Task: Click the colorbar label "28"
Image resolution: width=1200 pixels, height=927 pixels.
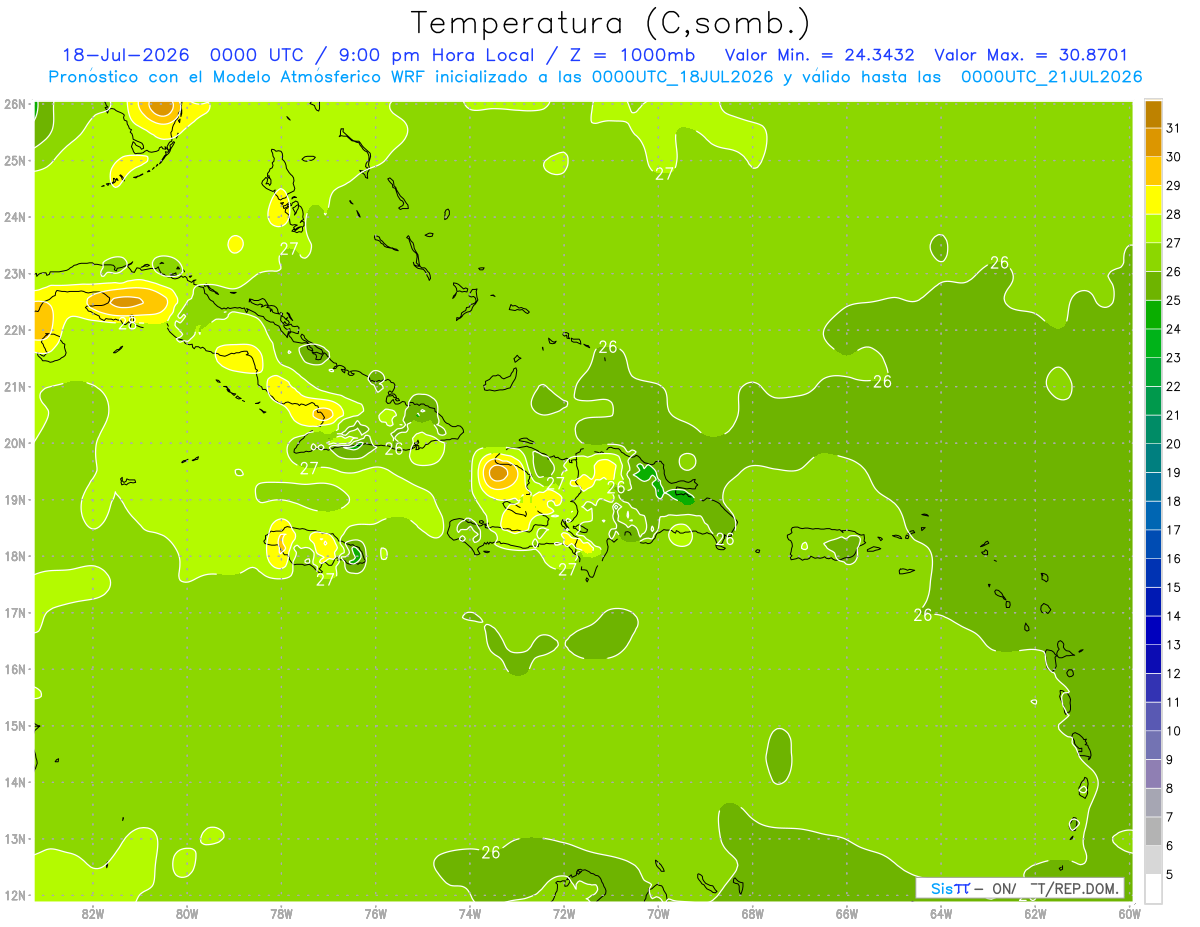Action: (1173, 214)
